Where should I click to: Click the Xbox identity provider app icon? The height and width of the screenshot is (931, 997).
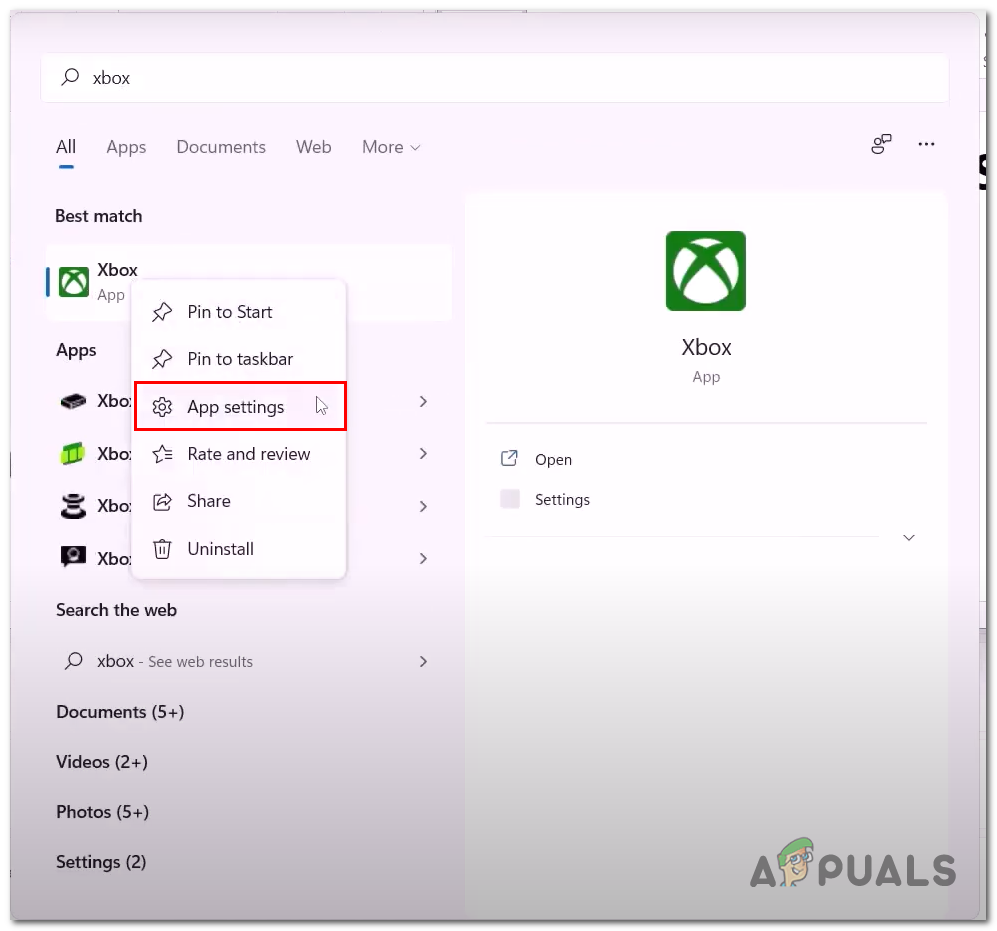pyautogui.click(x=73, y=558)
